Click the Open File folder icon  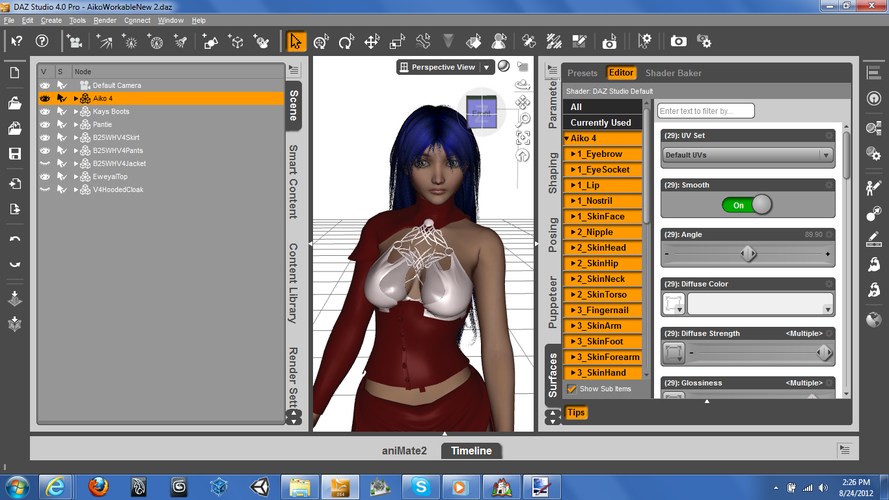[x=15, y=103]
